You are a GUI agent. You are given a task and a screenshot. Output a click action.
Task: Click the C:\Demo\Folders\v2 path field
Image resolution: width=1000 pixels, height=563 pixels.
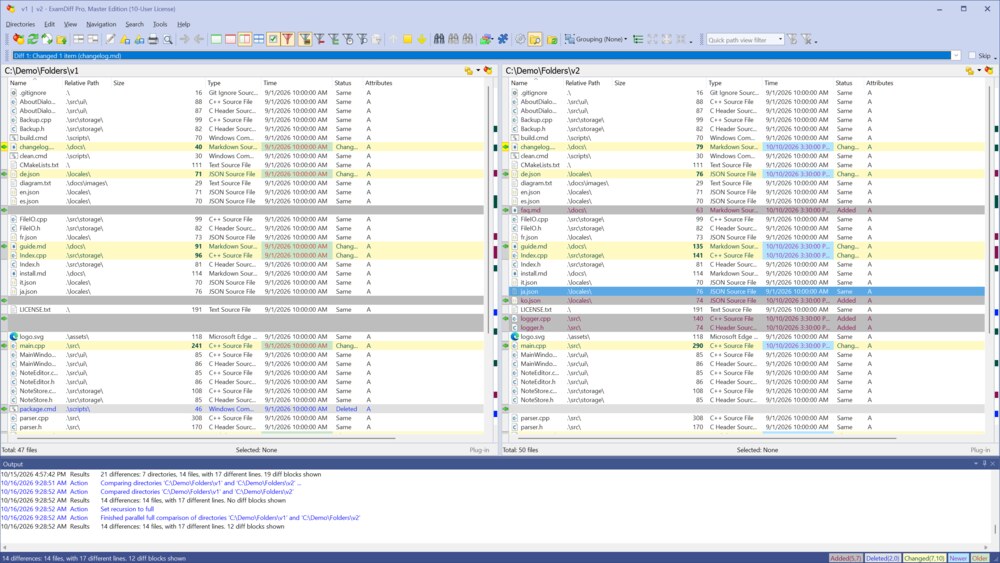733,71
